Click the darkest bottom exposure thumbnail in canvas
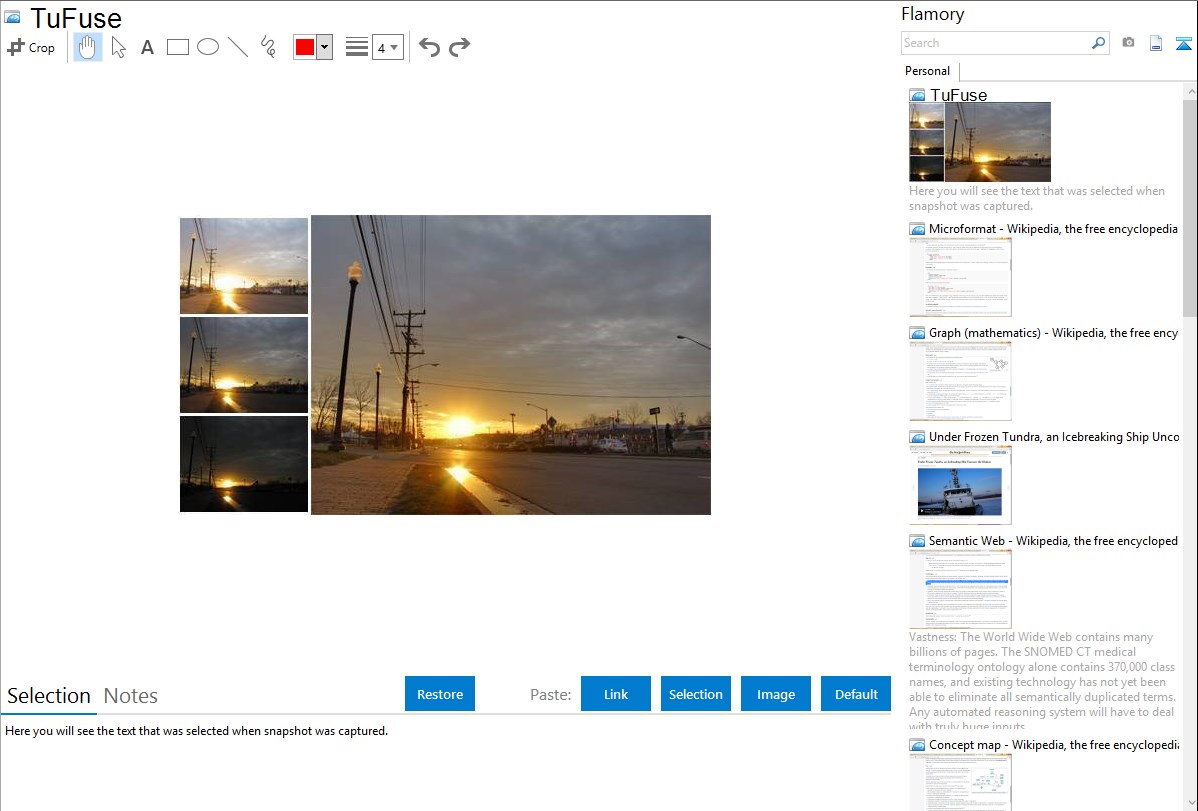The height and width of the screenshot is (811, 1198). 244,464
